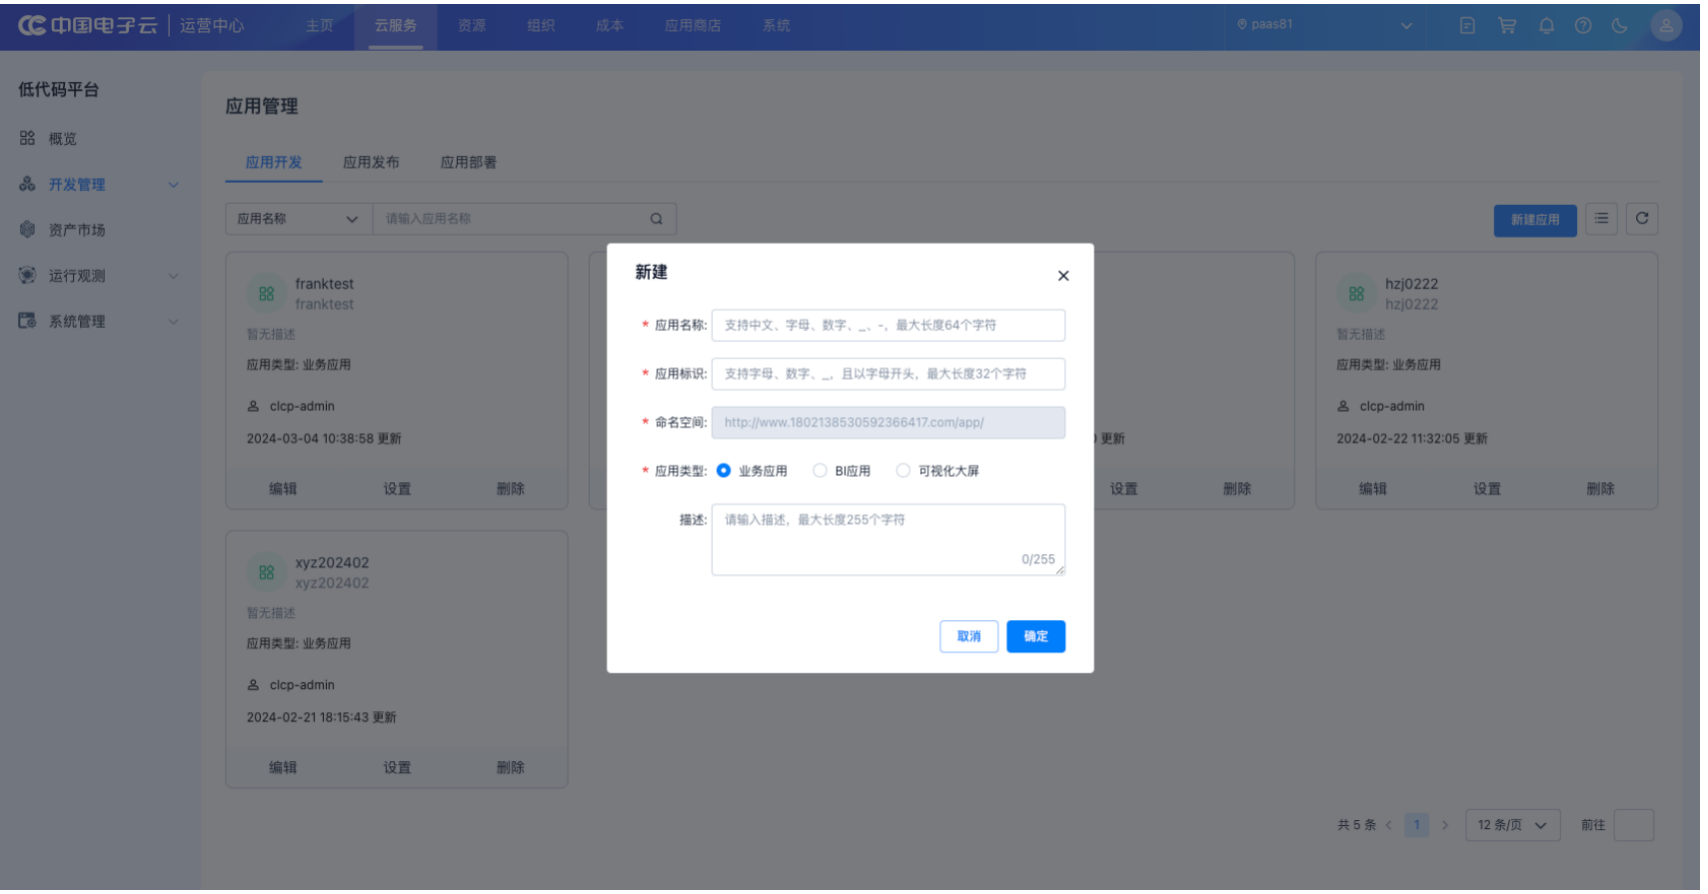Open the 成本 top menu item
Screen dimensions: 1708x894
[x=612, y=26]
